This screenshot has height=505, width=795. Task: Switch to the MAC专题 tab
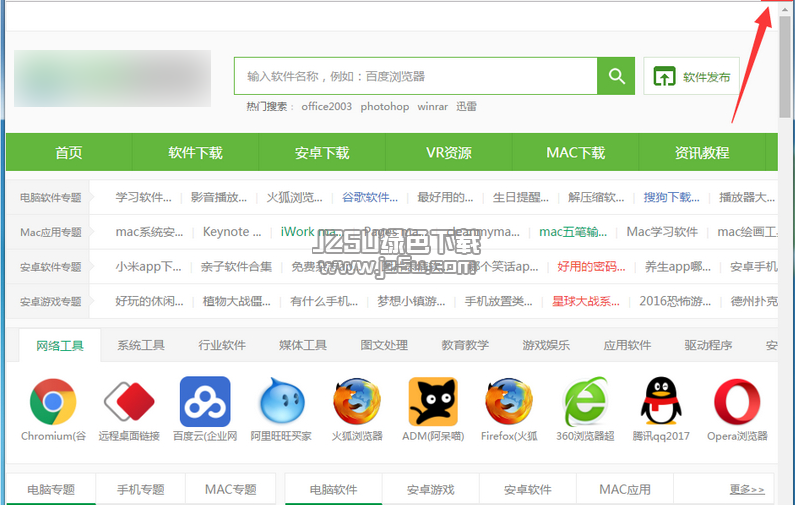coord(231,489)
